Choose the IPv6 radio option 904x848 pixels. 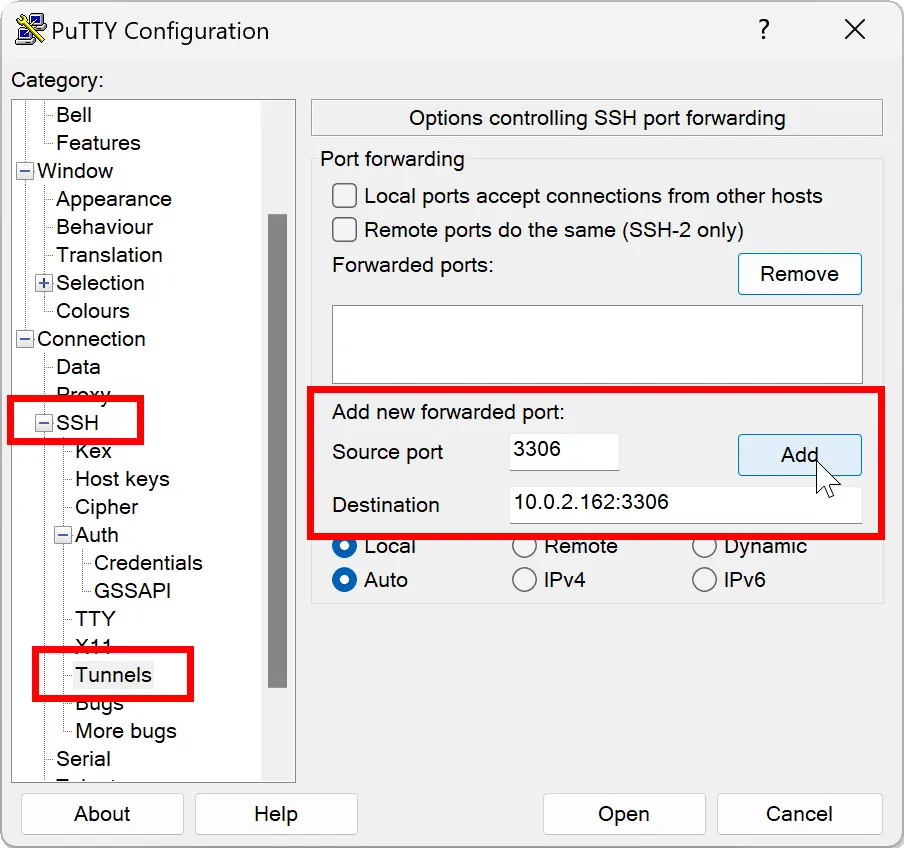(704, 580)
